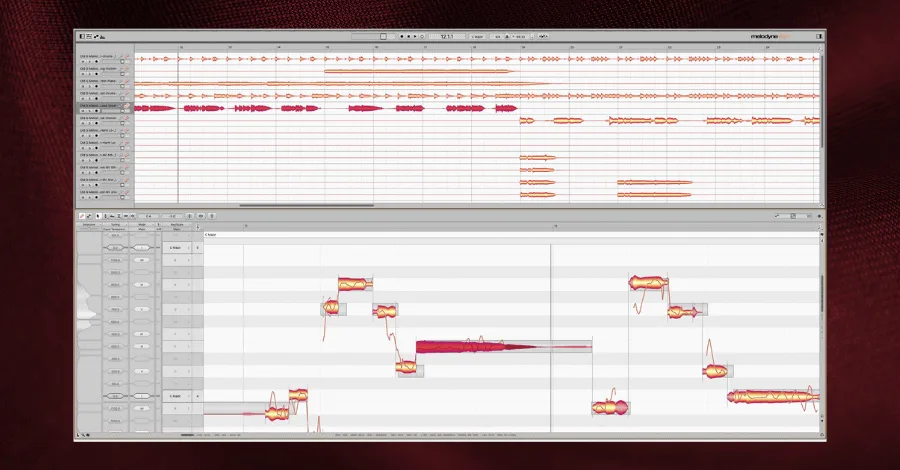Select the Main arrow tool
Viewport: 900px width, 470px height.
coord(98,216)
